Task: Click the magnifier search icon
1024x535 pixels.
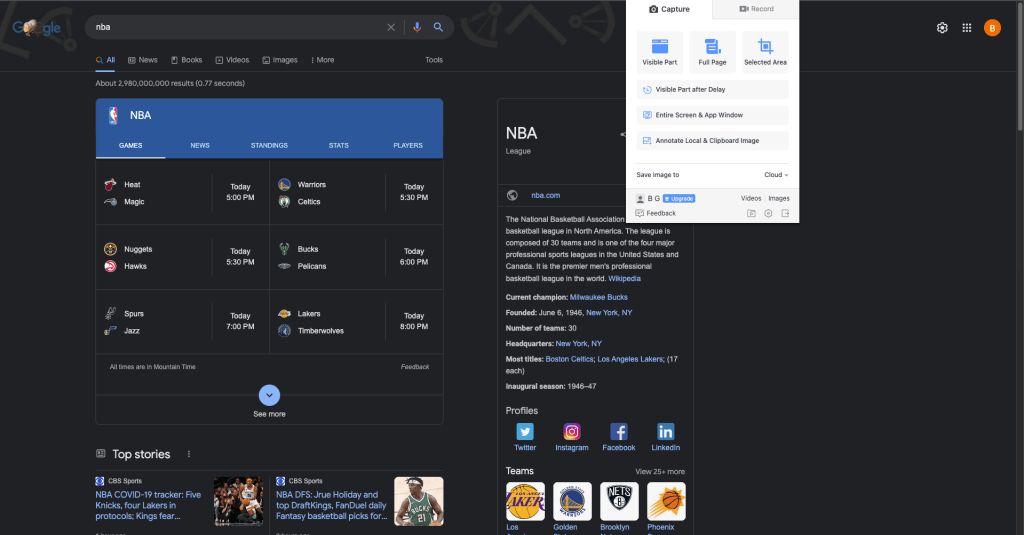Action: 438,27
